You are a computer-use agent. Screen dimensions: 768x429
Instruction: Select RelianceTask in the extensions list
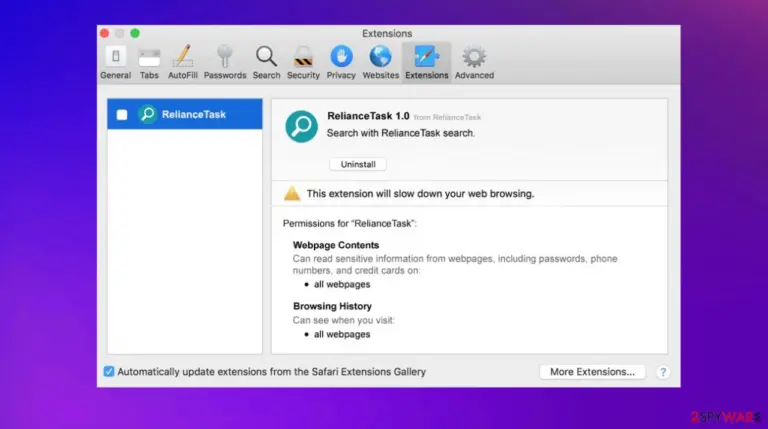tap(185, 114)
